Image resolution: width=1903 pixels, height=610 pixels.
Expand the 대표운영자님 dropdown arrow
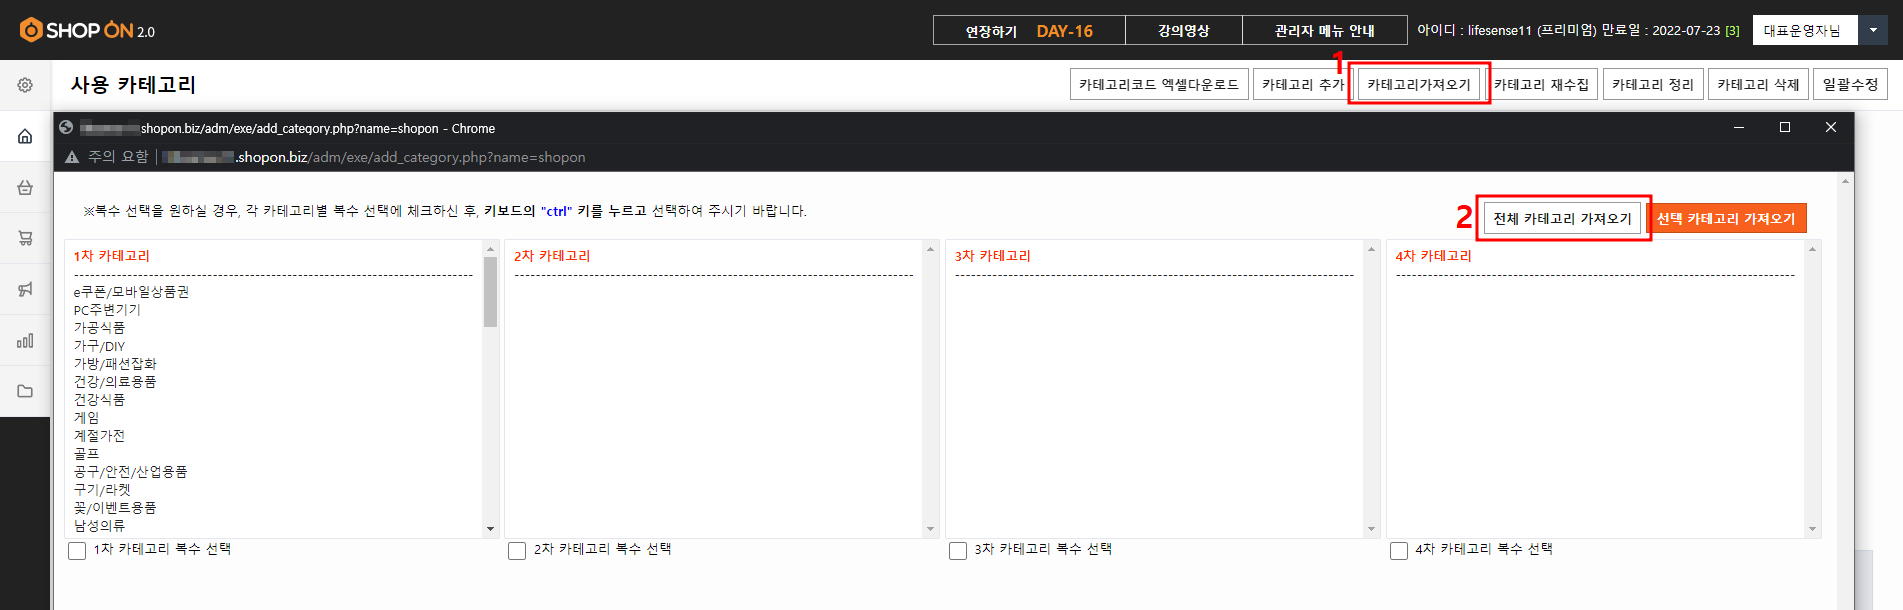(x=1873, y=30)
